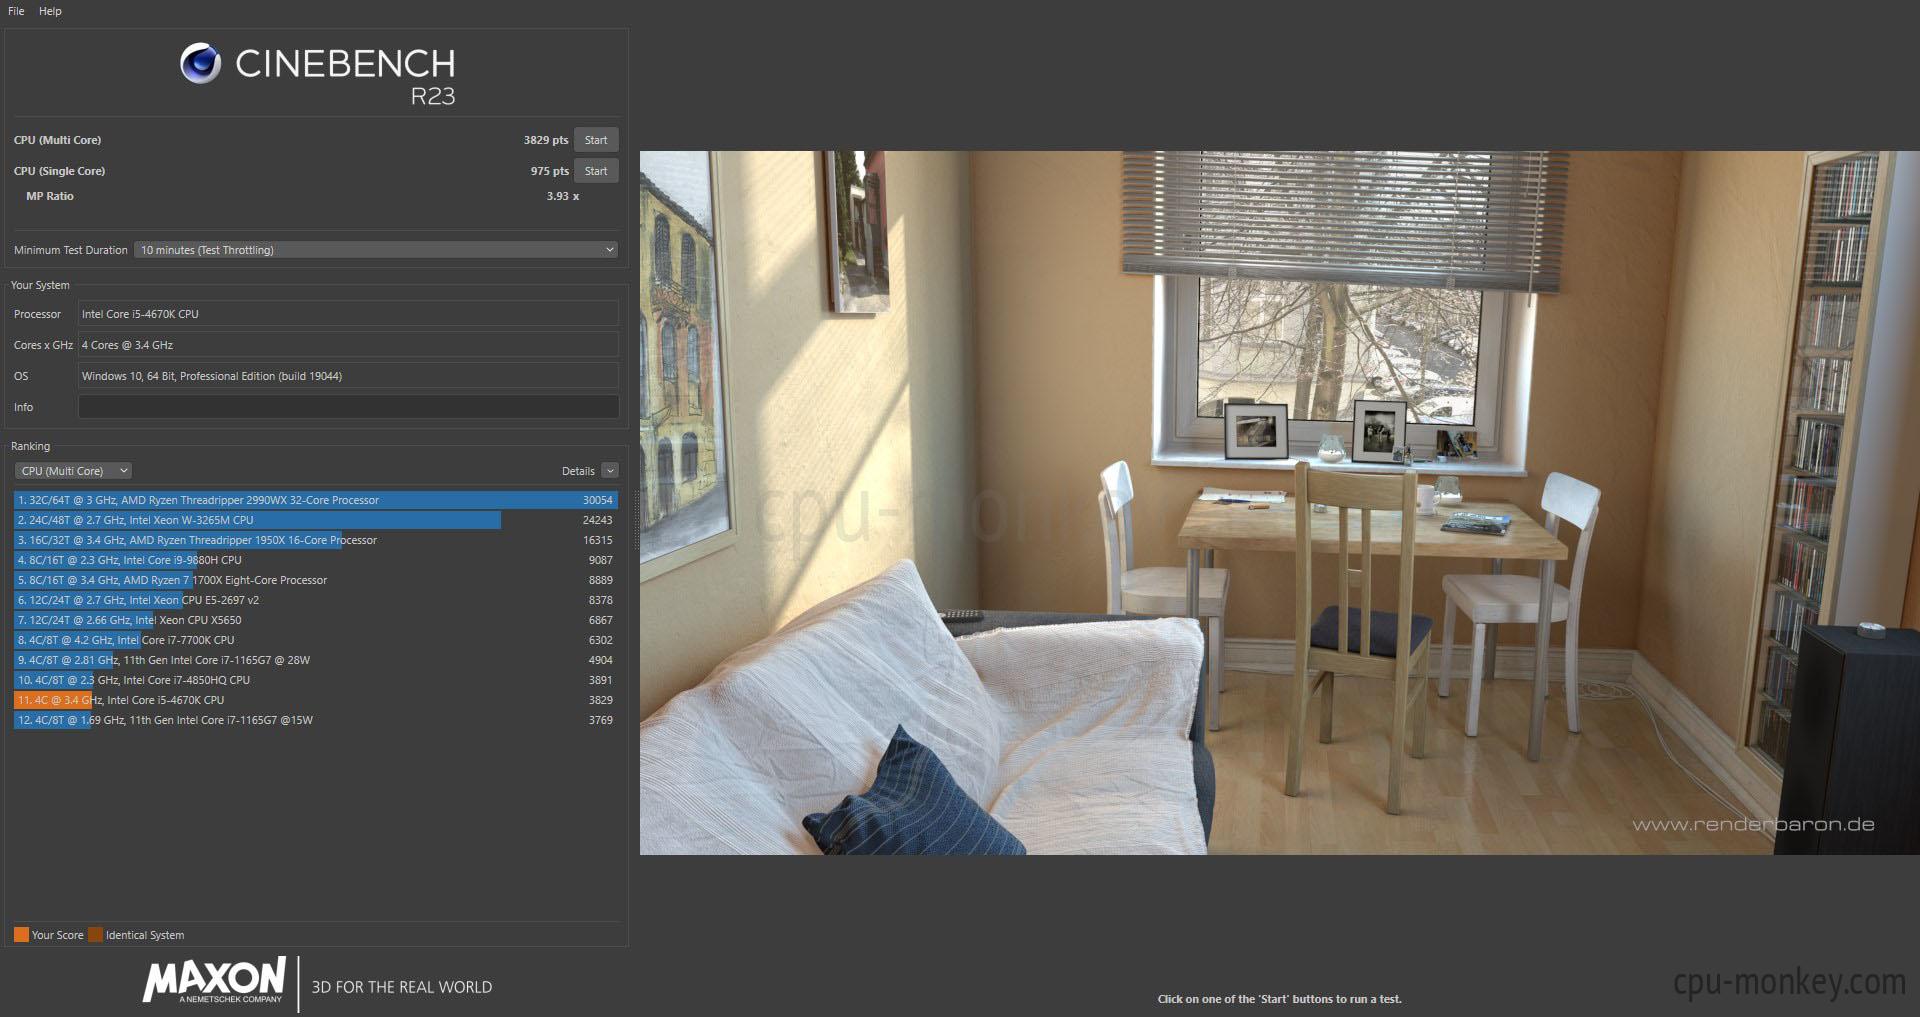
Task: Select the Intel Core i7-7700K ranking row
Action: [x=316, y=640]
